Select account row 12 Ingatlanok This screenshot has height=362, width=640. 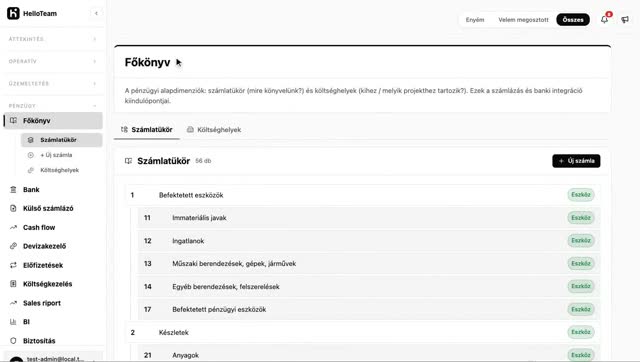click(x=369, y=241)
